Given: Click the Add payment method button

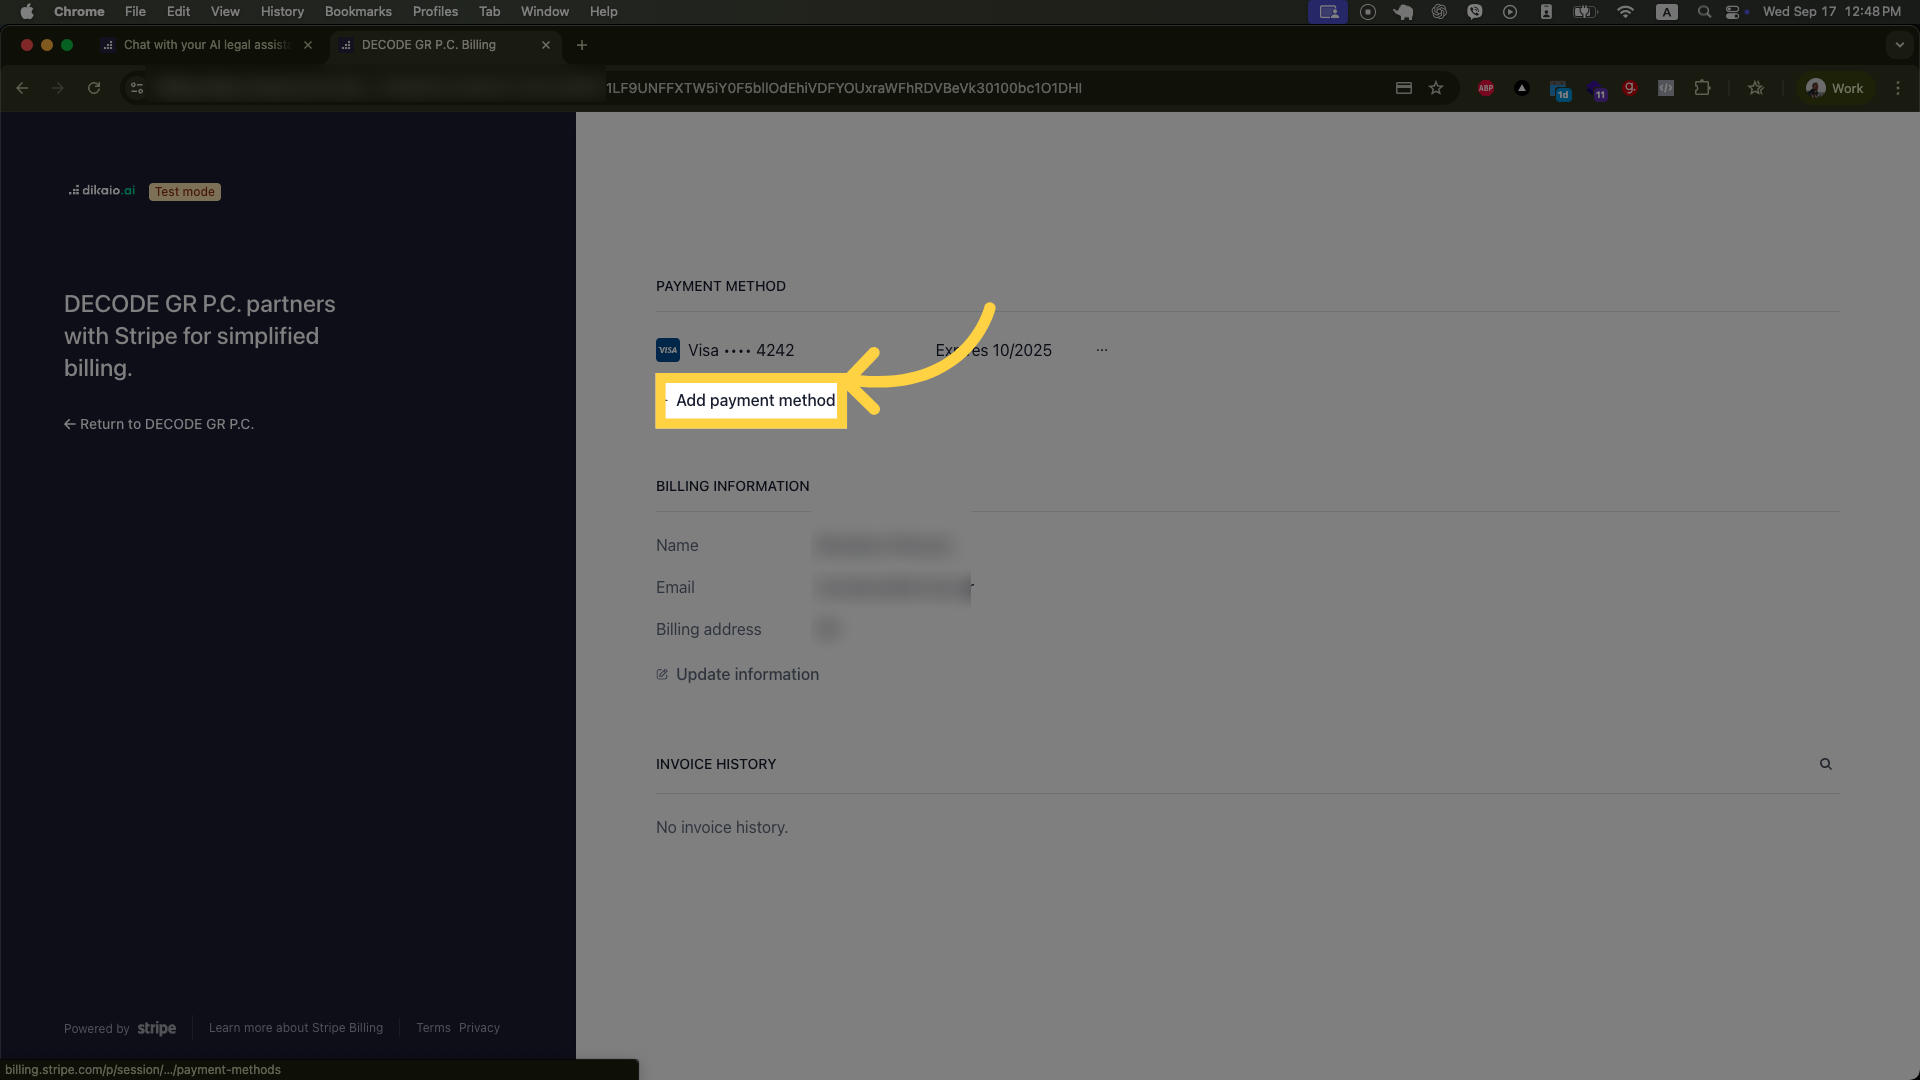Looking at the screenshot, I should pyautogui.click(x=753, y=400).
